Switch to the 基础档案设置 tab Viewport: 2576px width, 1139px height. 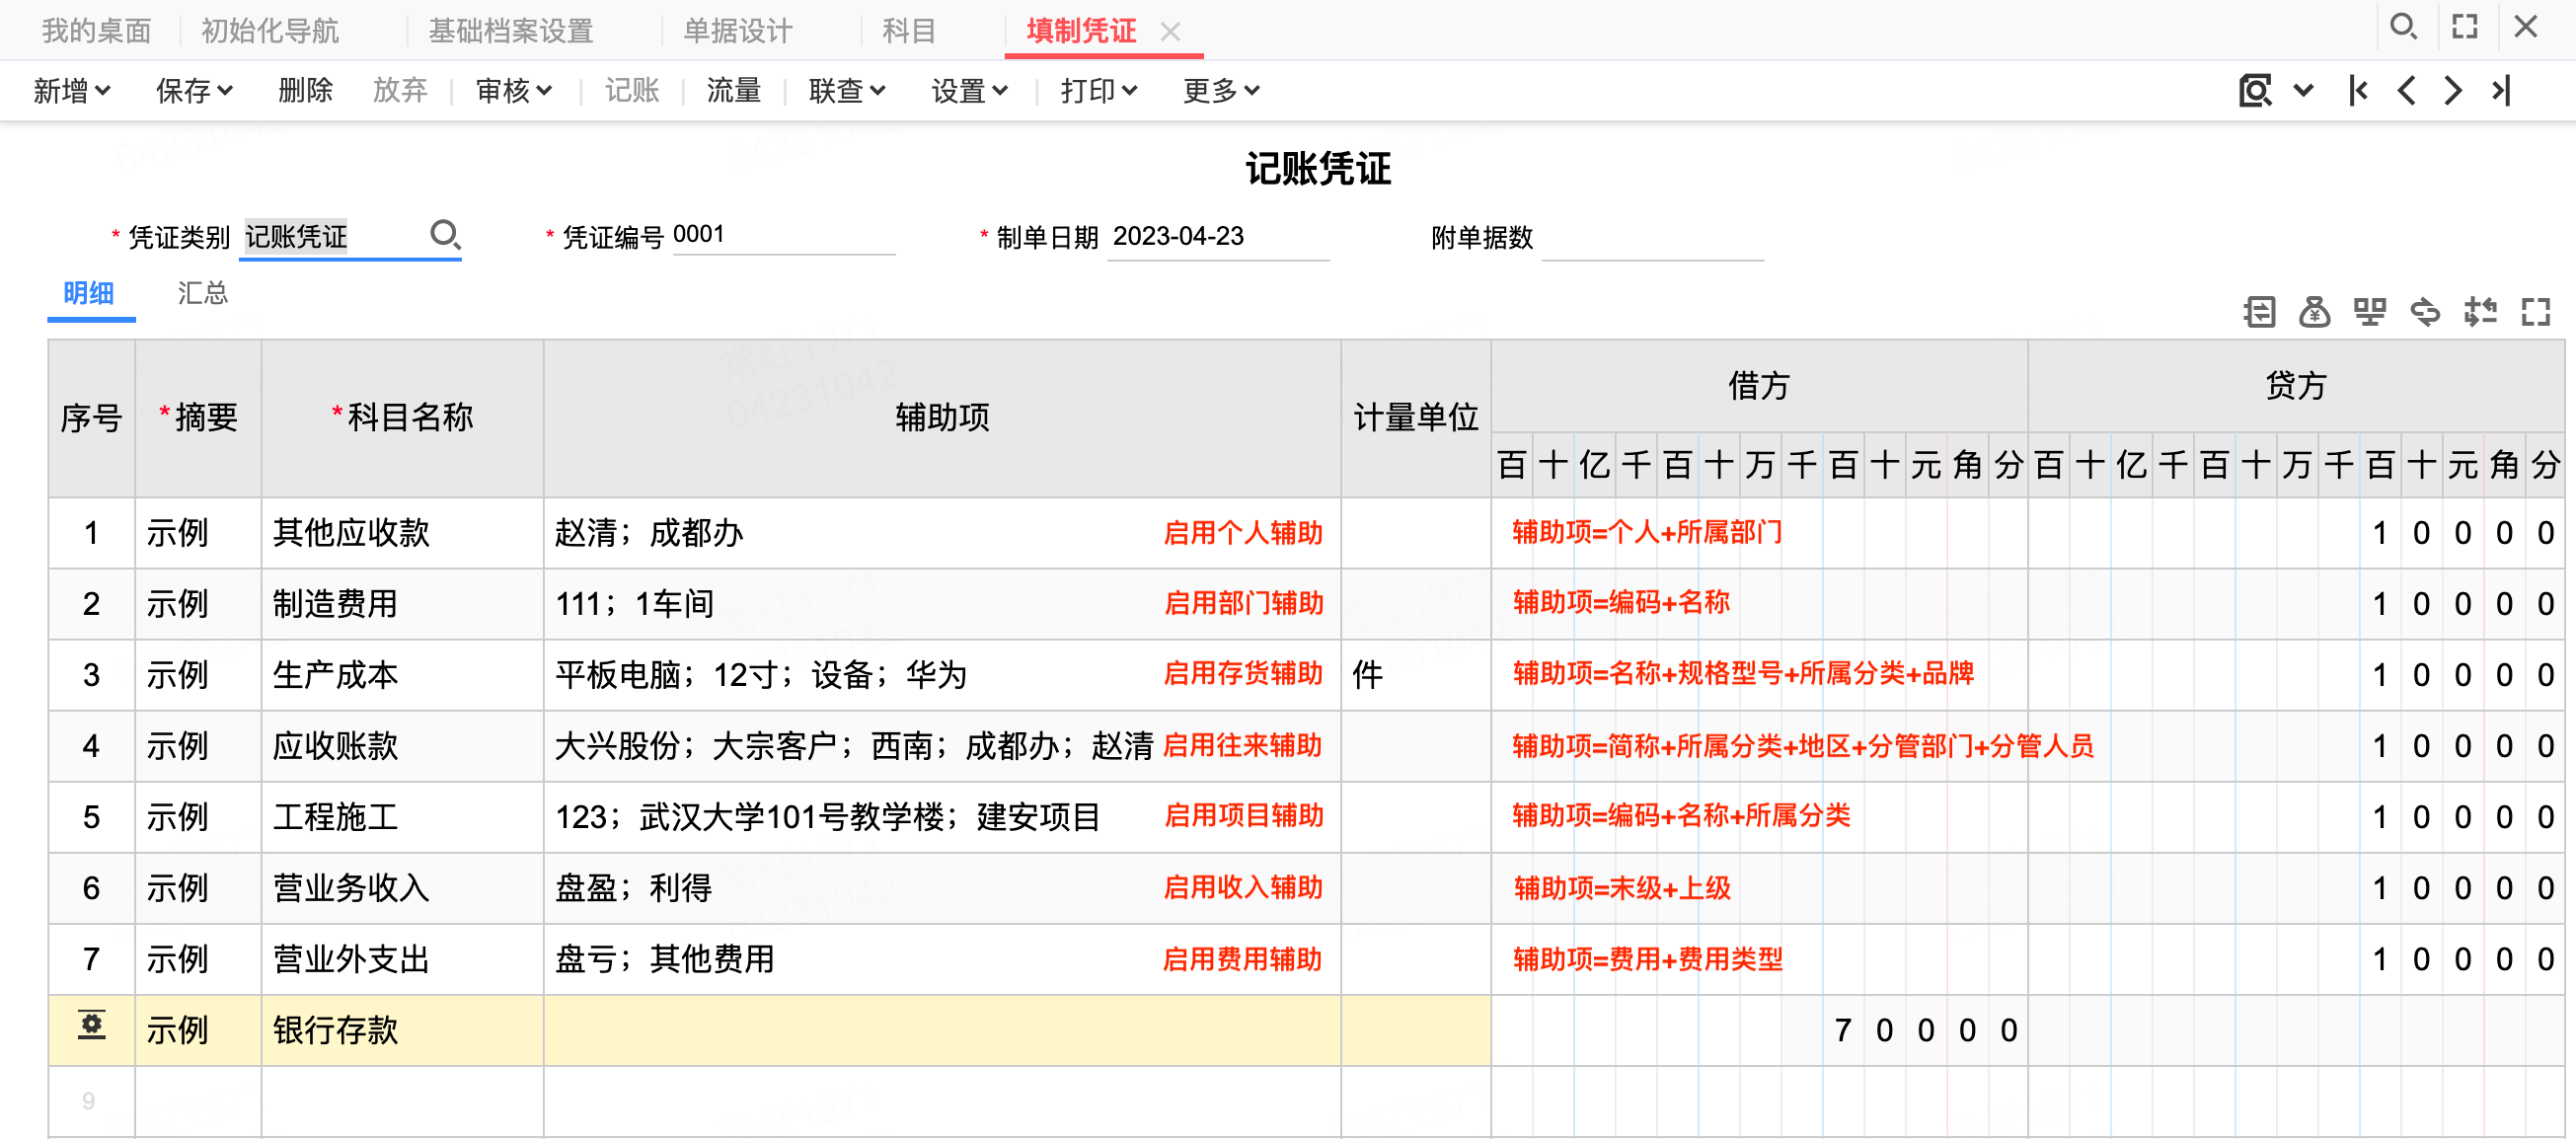[511, 31]
